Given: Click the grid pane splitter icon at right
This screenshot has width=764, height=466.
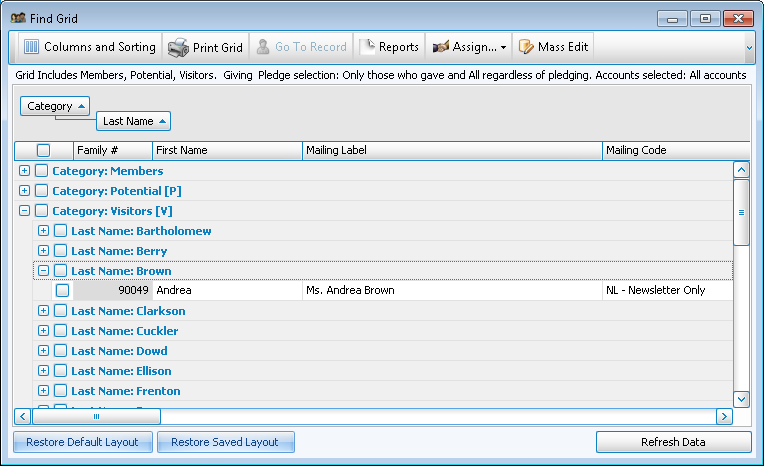Looking at the screenshot, I should [741, 212].
